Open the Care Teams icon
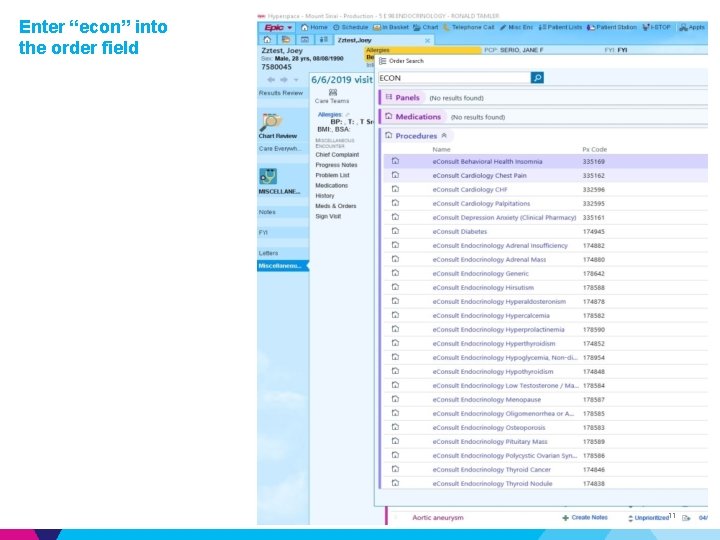The image size is (720, 540). pyautogui.click(x=333, y=92)
